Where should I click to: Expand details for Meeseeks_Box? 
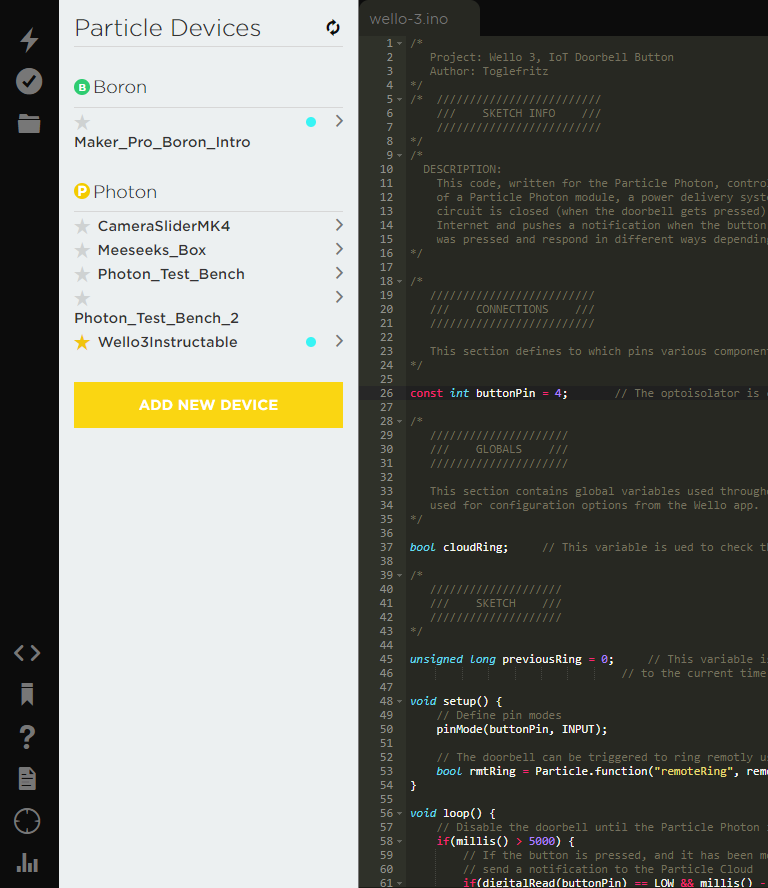pos(339,249)
